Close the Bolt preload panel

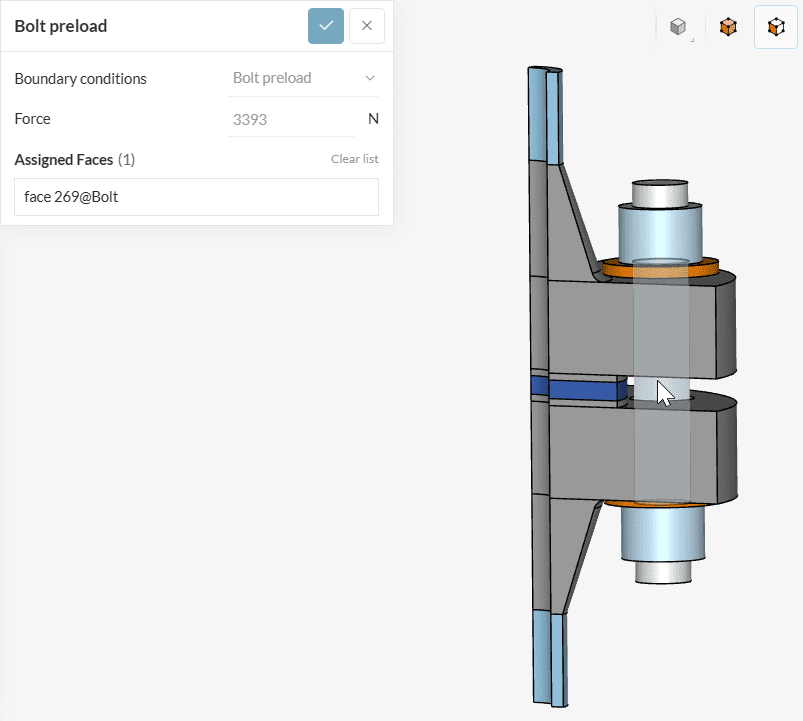pos(367,26)
